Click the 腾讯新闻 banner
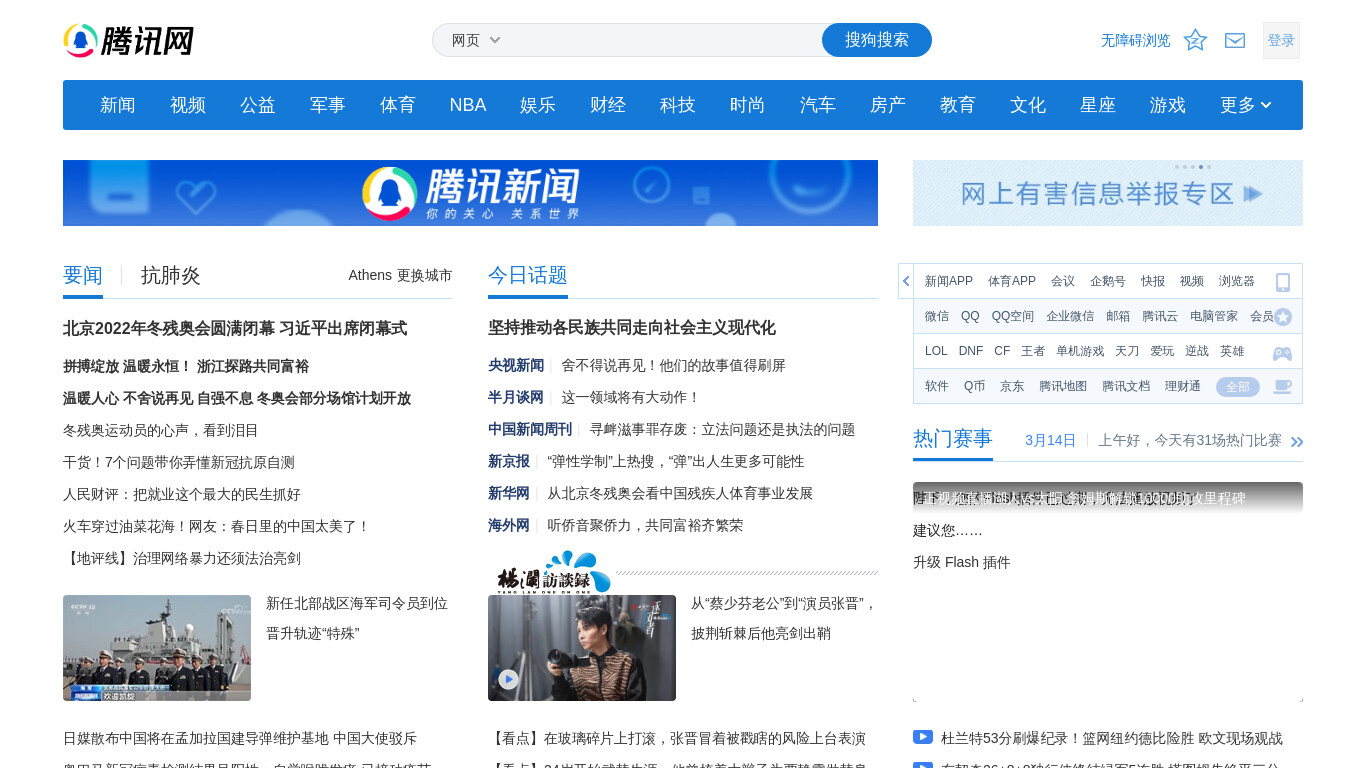Viewport: 1366px width, 768px height. pyautogui.click(x=470, y=193)
